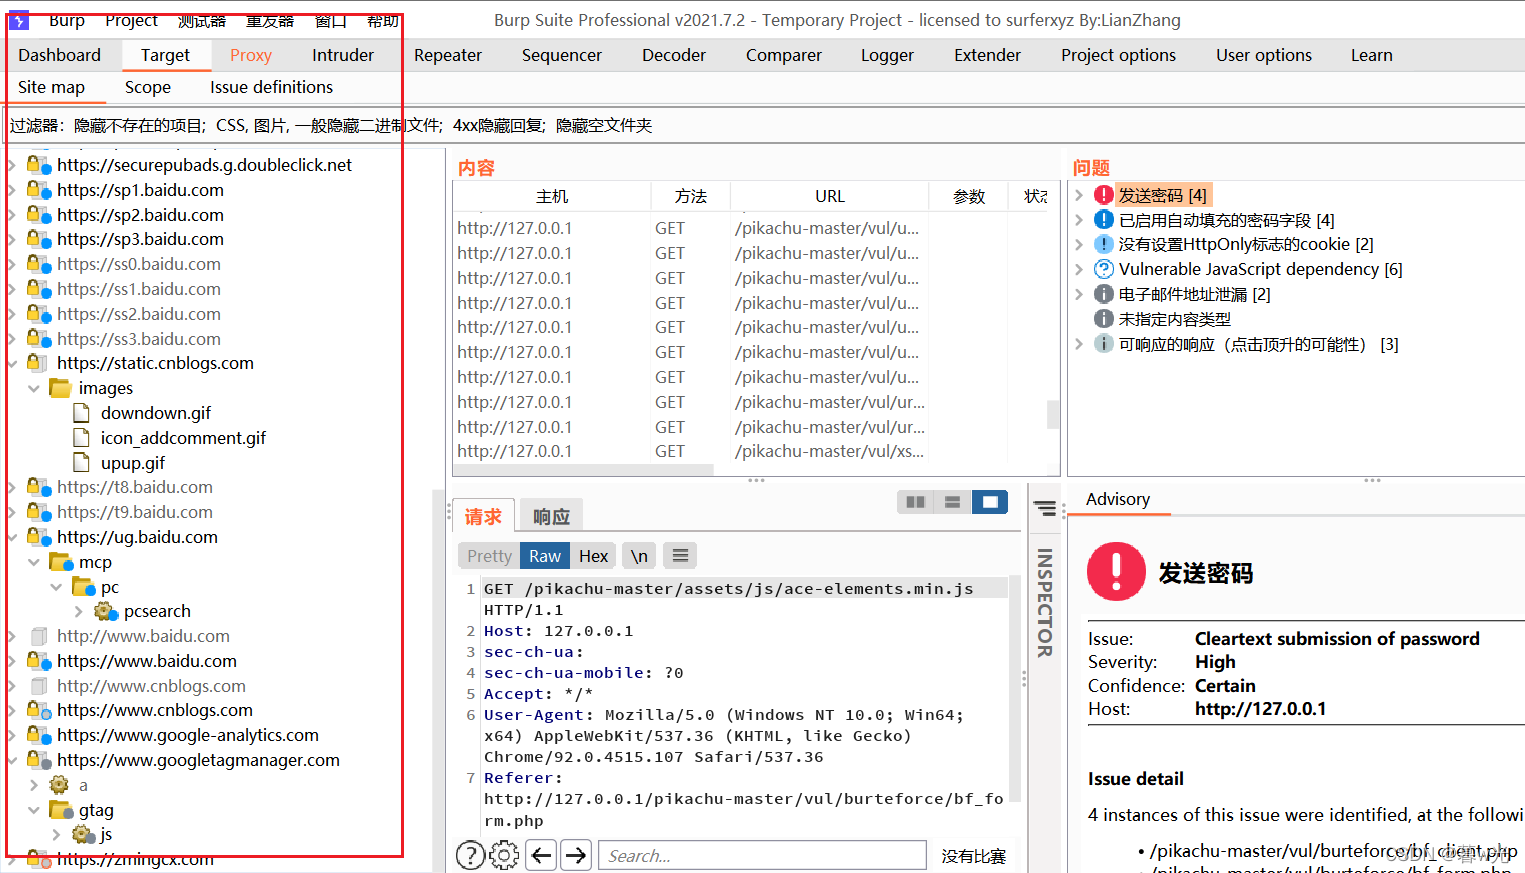Switch to the Repeater tab
Viewport: 1525px width, 873px height.
[x=448, y=55]
